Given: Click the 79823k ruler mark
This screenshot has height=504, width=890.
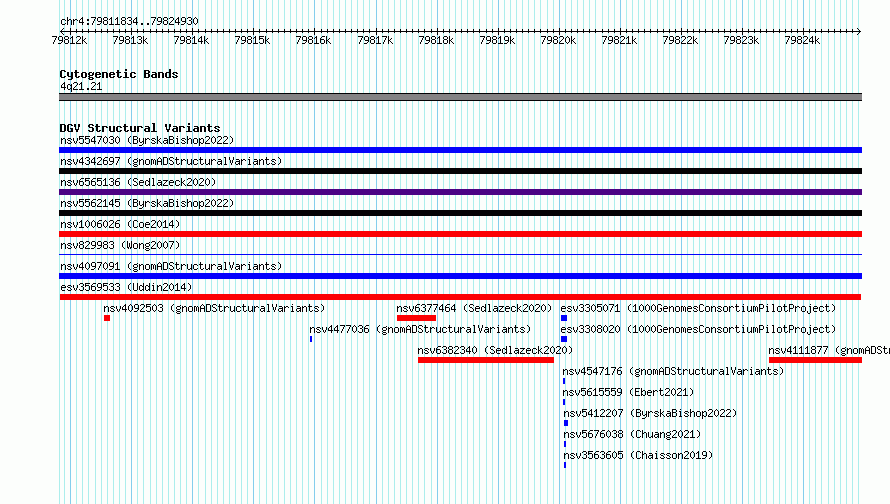Looking at the screenshot, I should (741, 40).
